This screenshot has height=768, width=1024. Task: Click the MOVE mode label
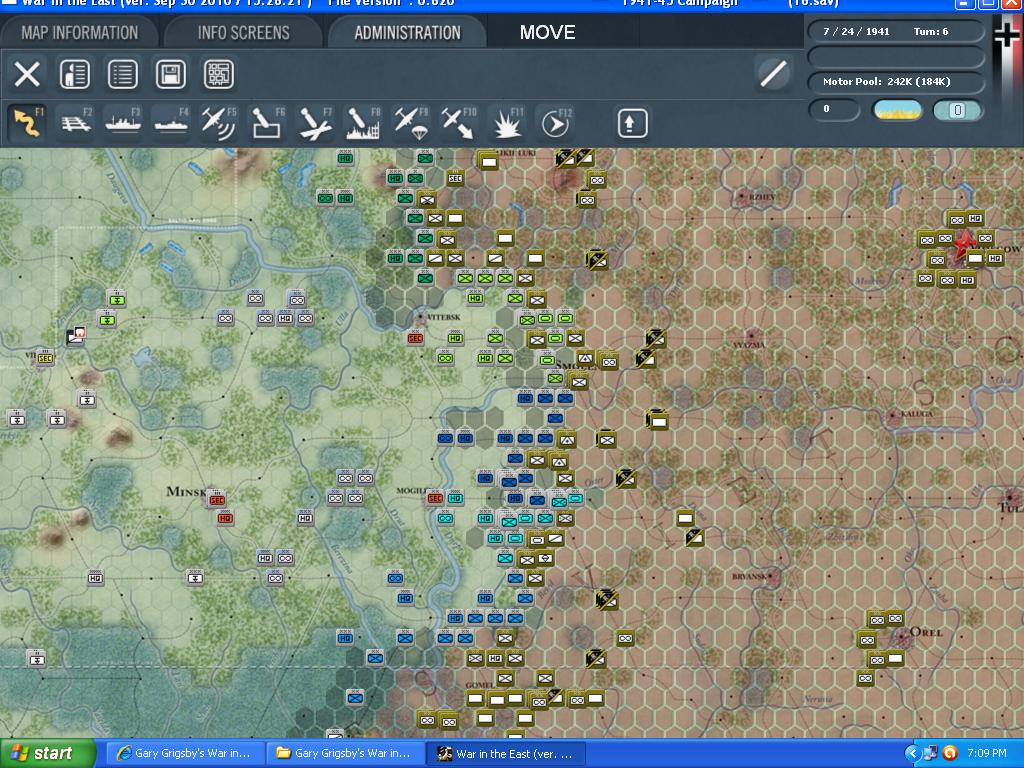pos(547,32)
